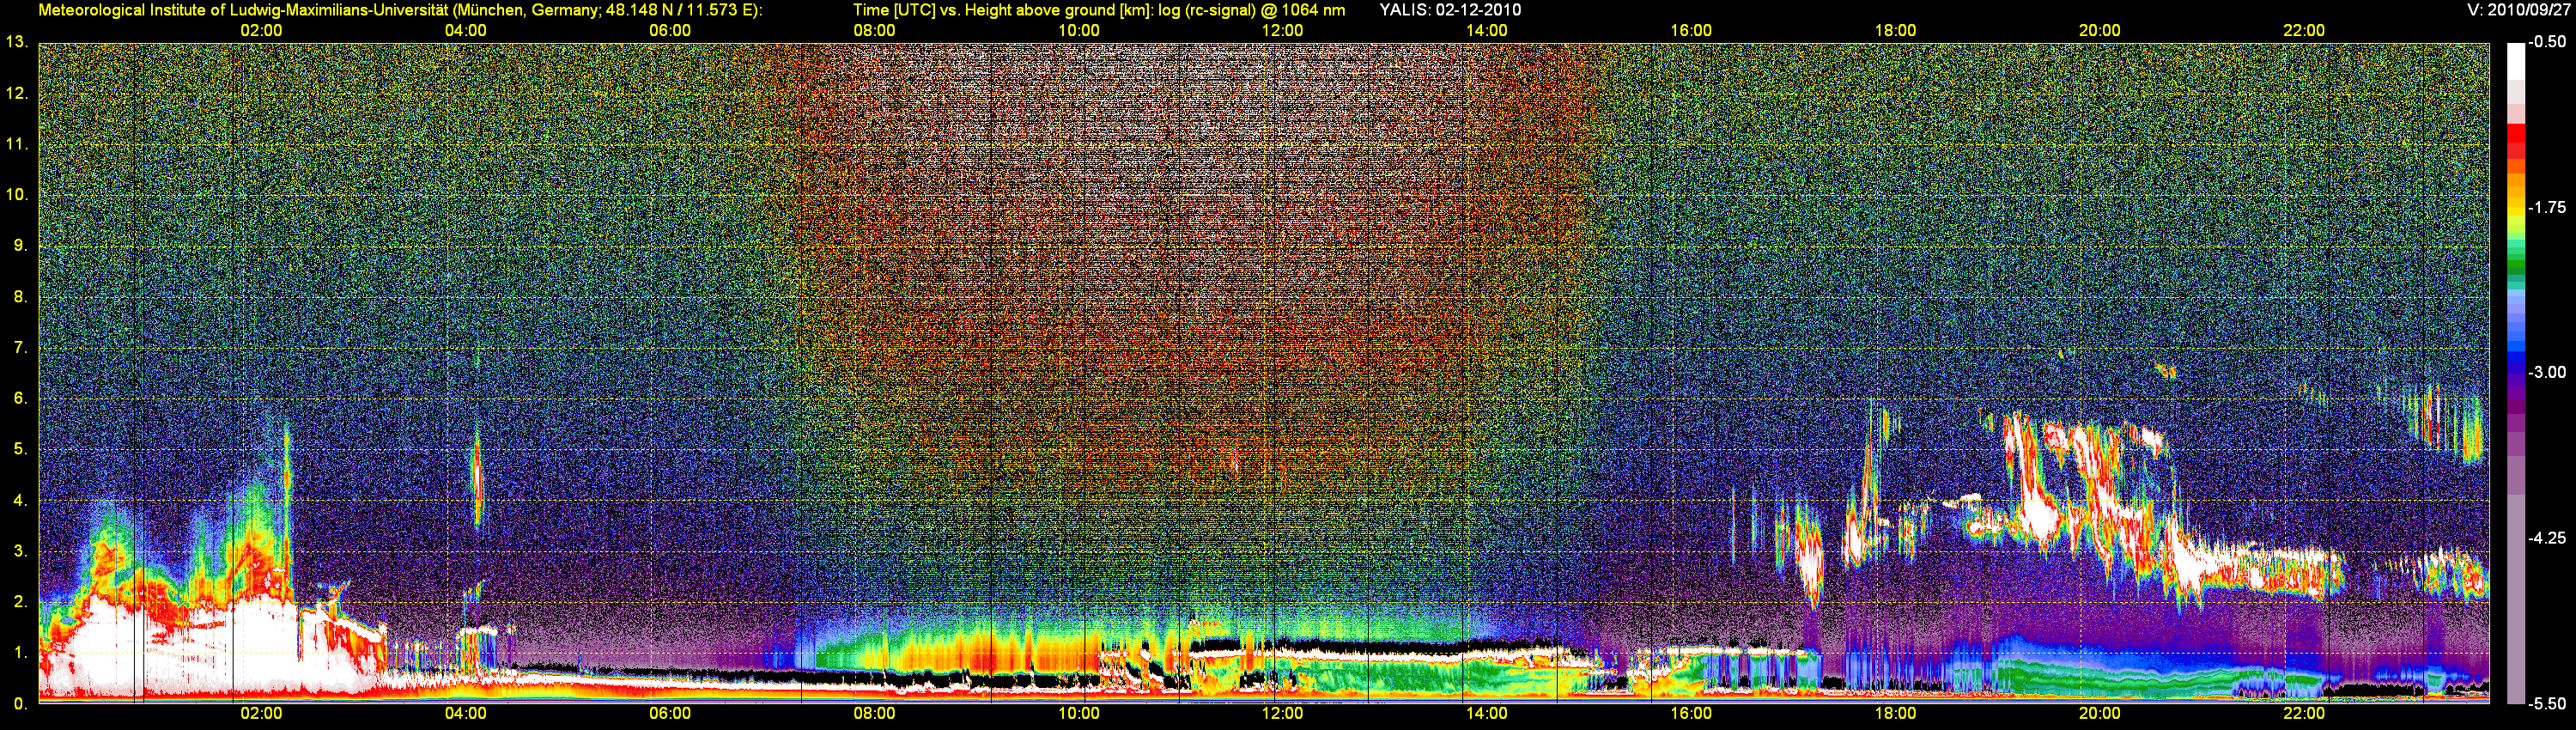Click the 12:00 label on the upper time axis
This screenshot has height=730, width=2576.
coord(1283,31)
